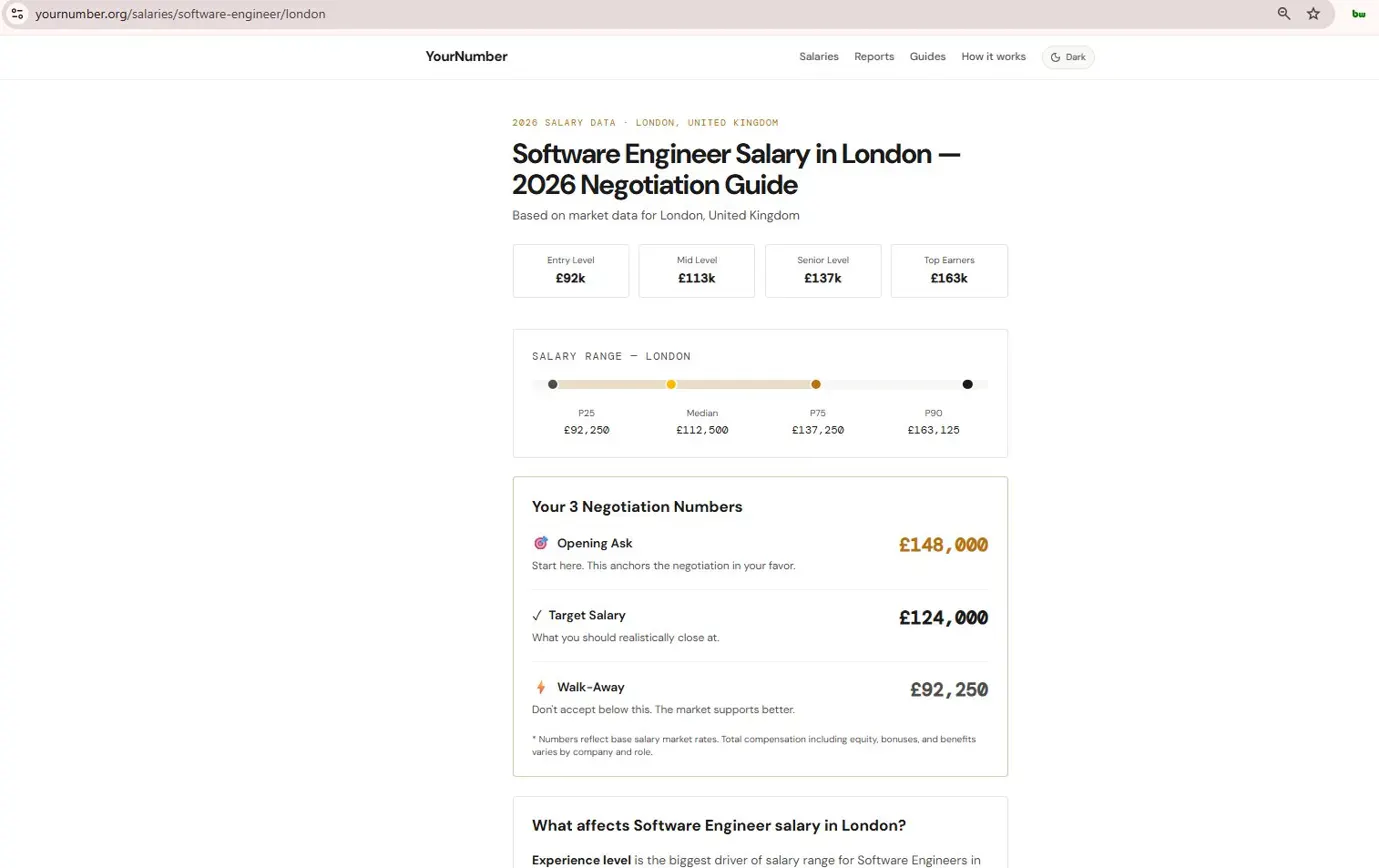Open browser zoom magnifier icon

pyautogui.click(x=1284, y=14)
